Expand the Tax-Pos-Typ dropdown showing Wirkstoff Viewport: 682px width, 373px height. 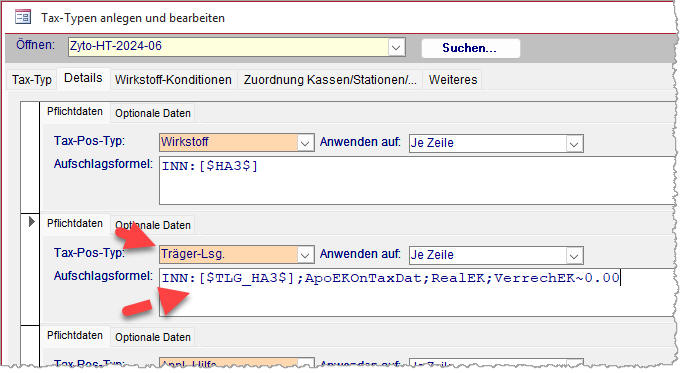click(305, 143)
